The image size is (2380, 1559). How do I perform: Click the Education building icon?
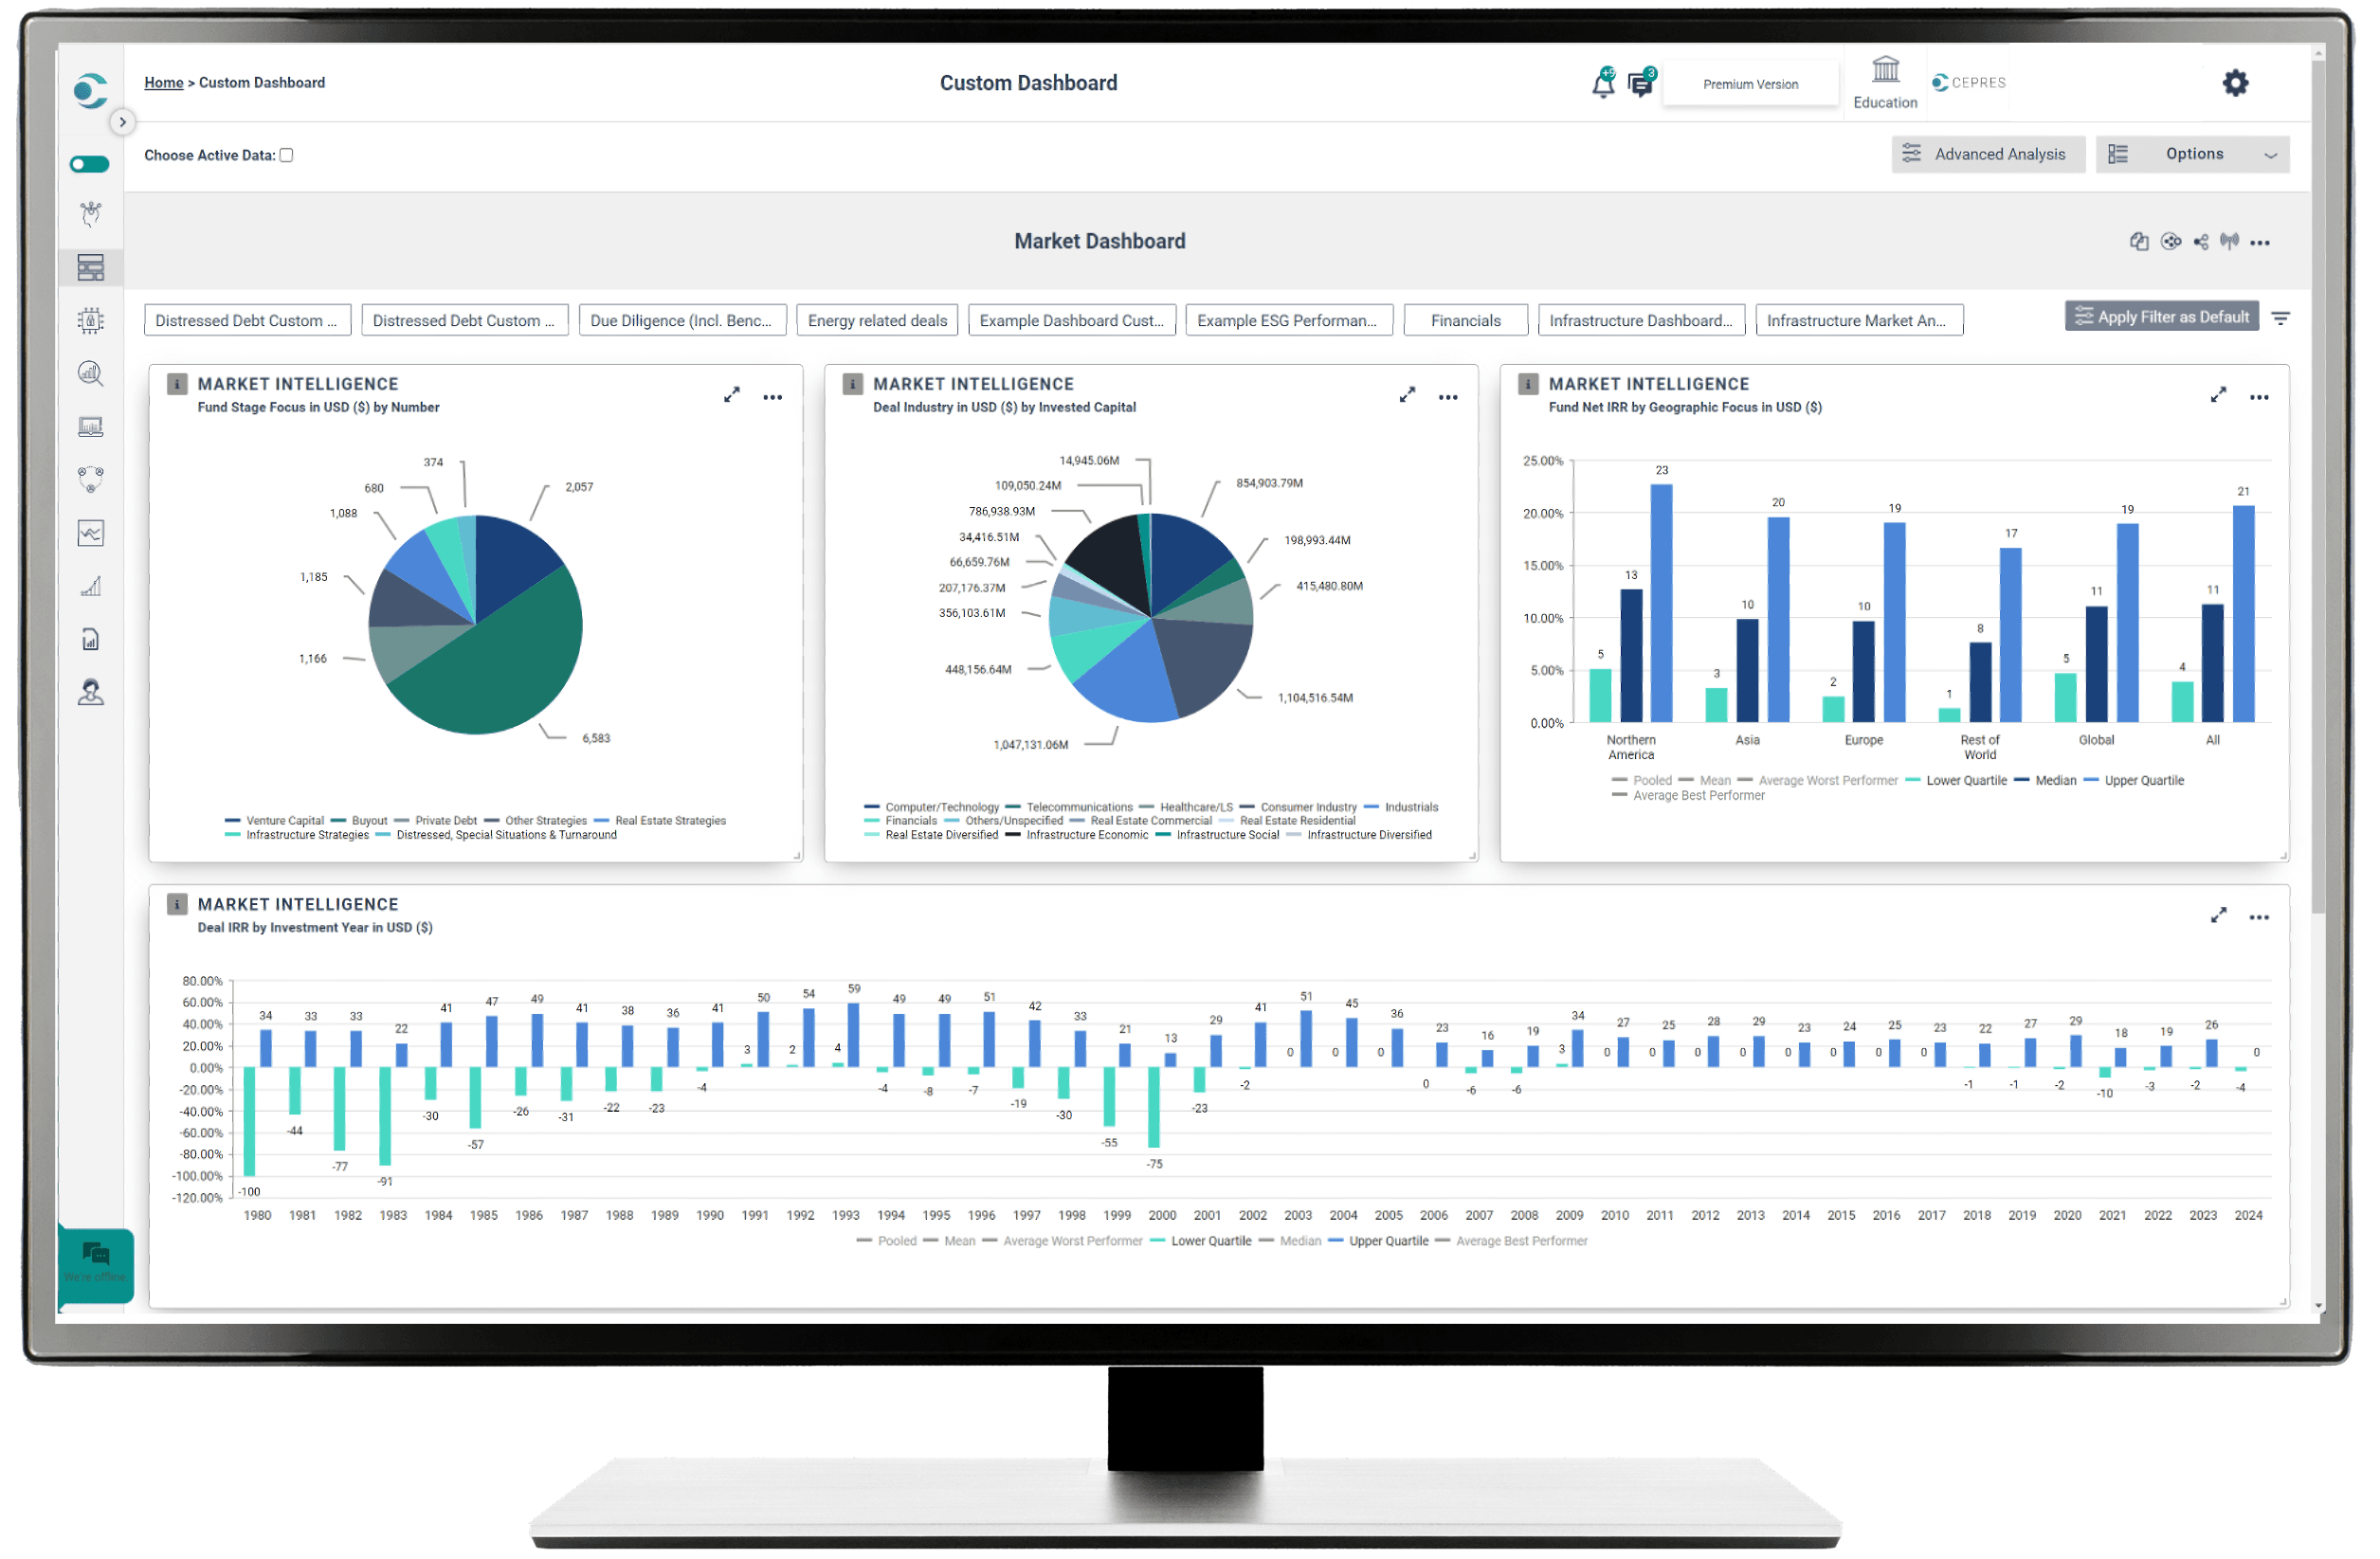click(x=1885, y=70)
